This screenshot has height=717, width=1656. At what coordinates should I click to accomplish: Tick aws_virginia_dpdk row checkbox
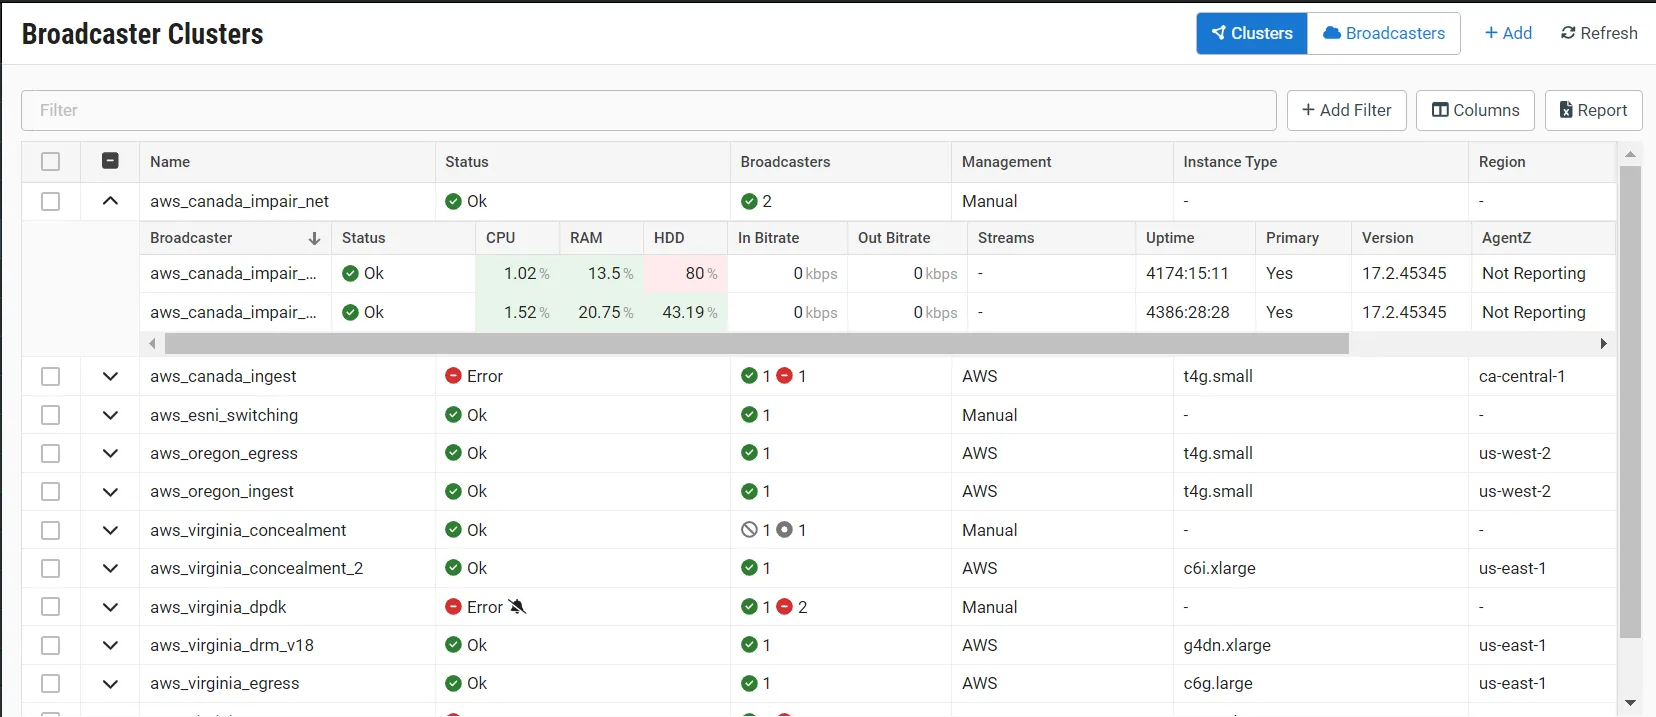click(x=51, y=607)
